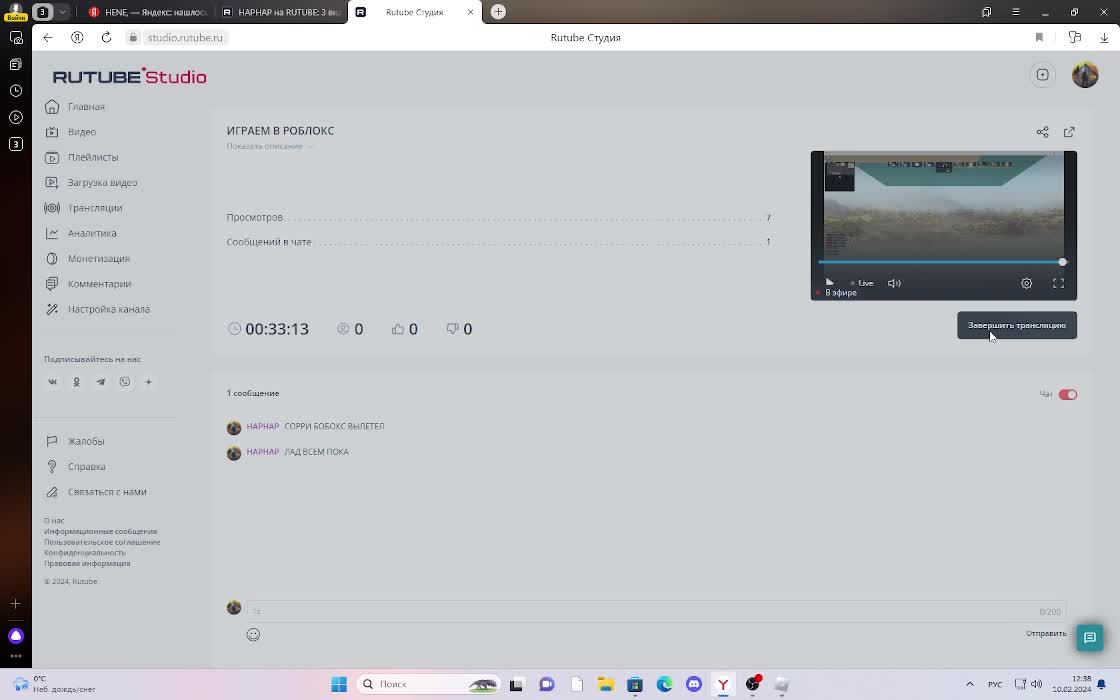Reload the page

[106, 38]
